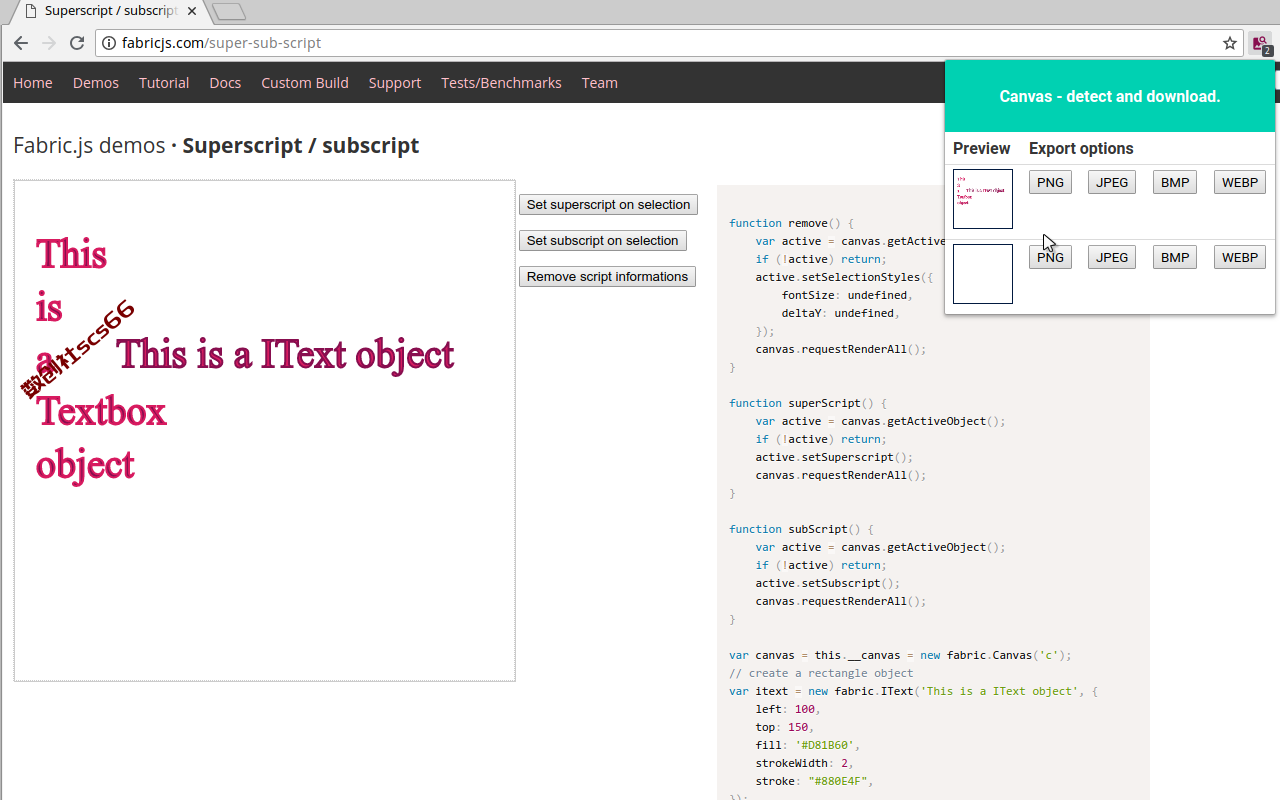Click 'Canvas - detect and download.' header
This screenshot has width=1280, height=800.
click(x=1110, y=97)
